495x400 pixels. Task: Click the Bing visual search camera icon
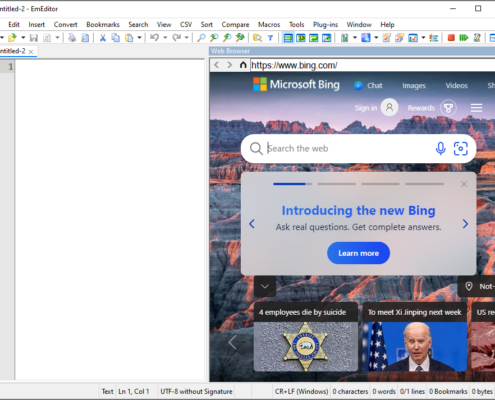point(461,149)
